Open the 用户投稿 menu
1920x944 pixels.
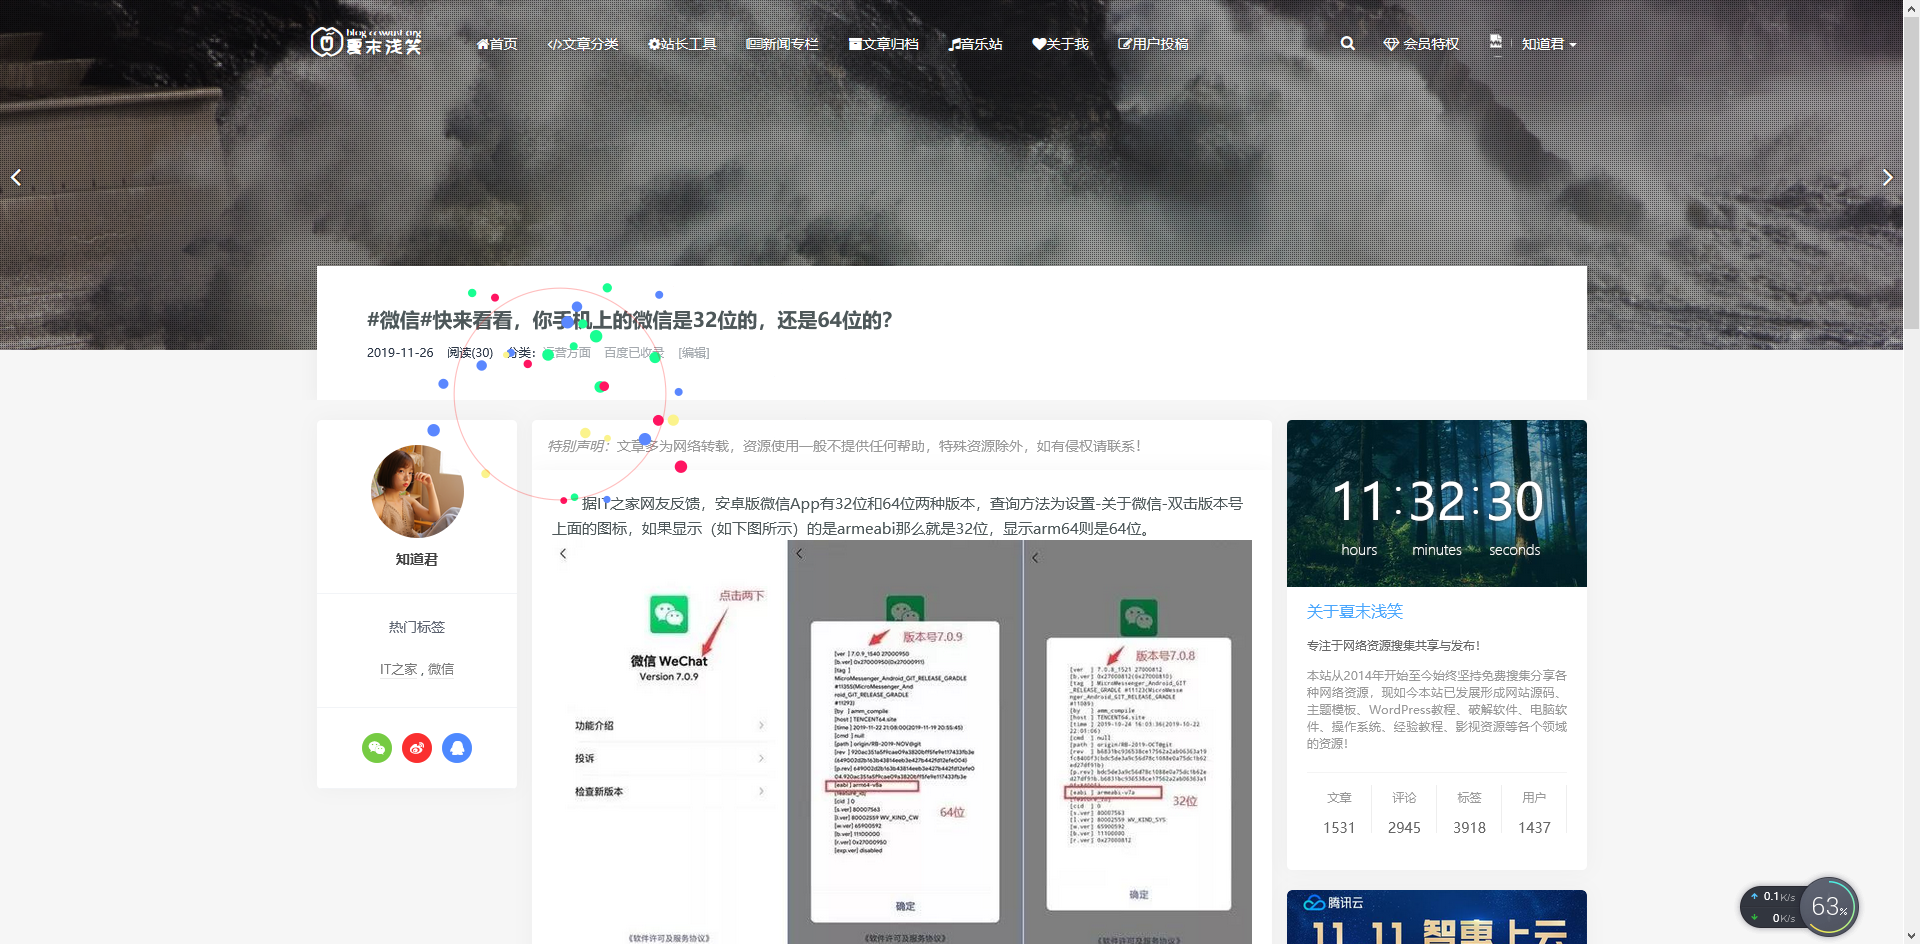(x=1153, y=44)
